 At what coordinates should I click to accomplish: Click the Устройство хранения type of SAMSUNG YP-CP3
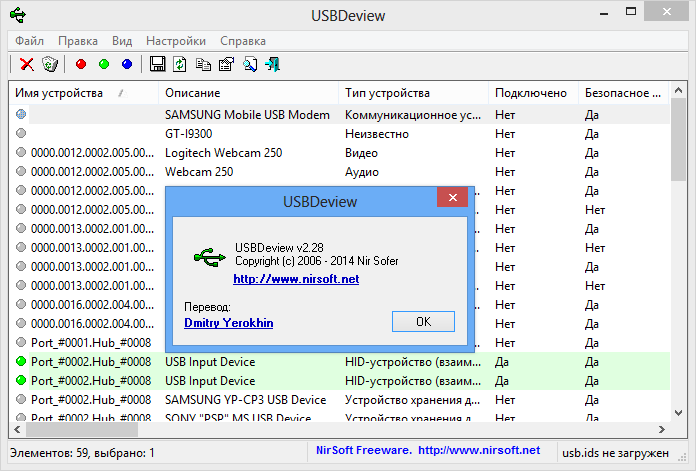tap(413, 400)
